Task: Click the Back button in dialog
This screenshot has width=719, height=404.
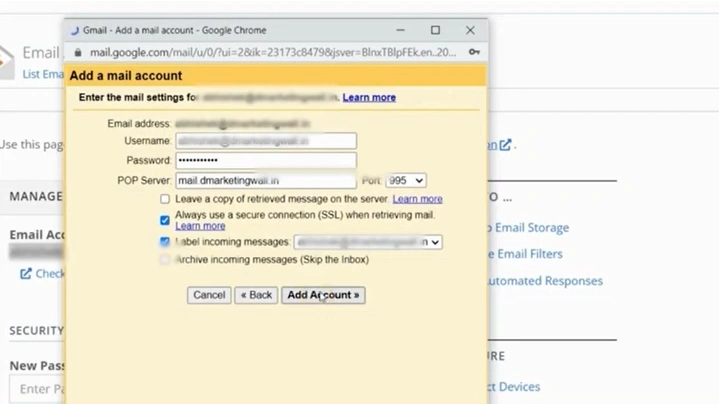Action: 256,295
